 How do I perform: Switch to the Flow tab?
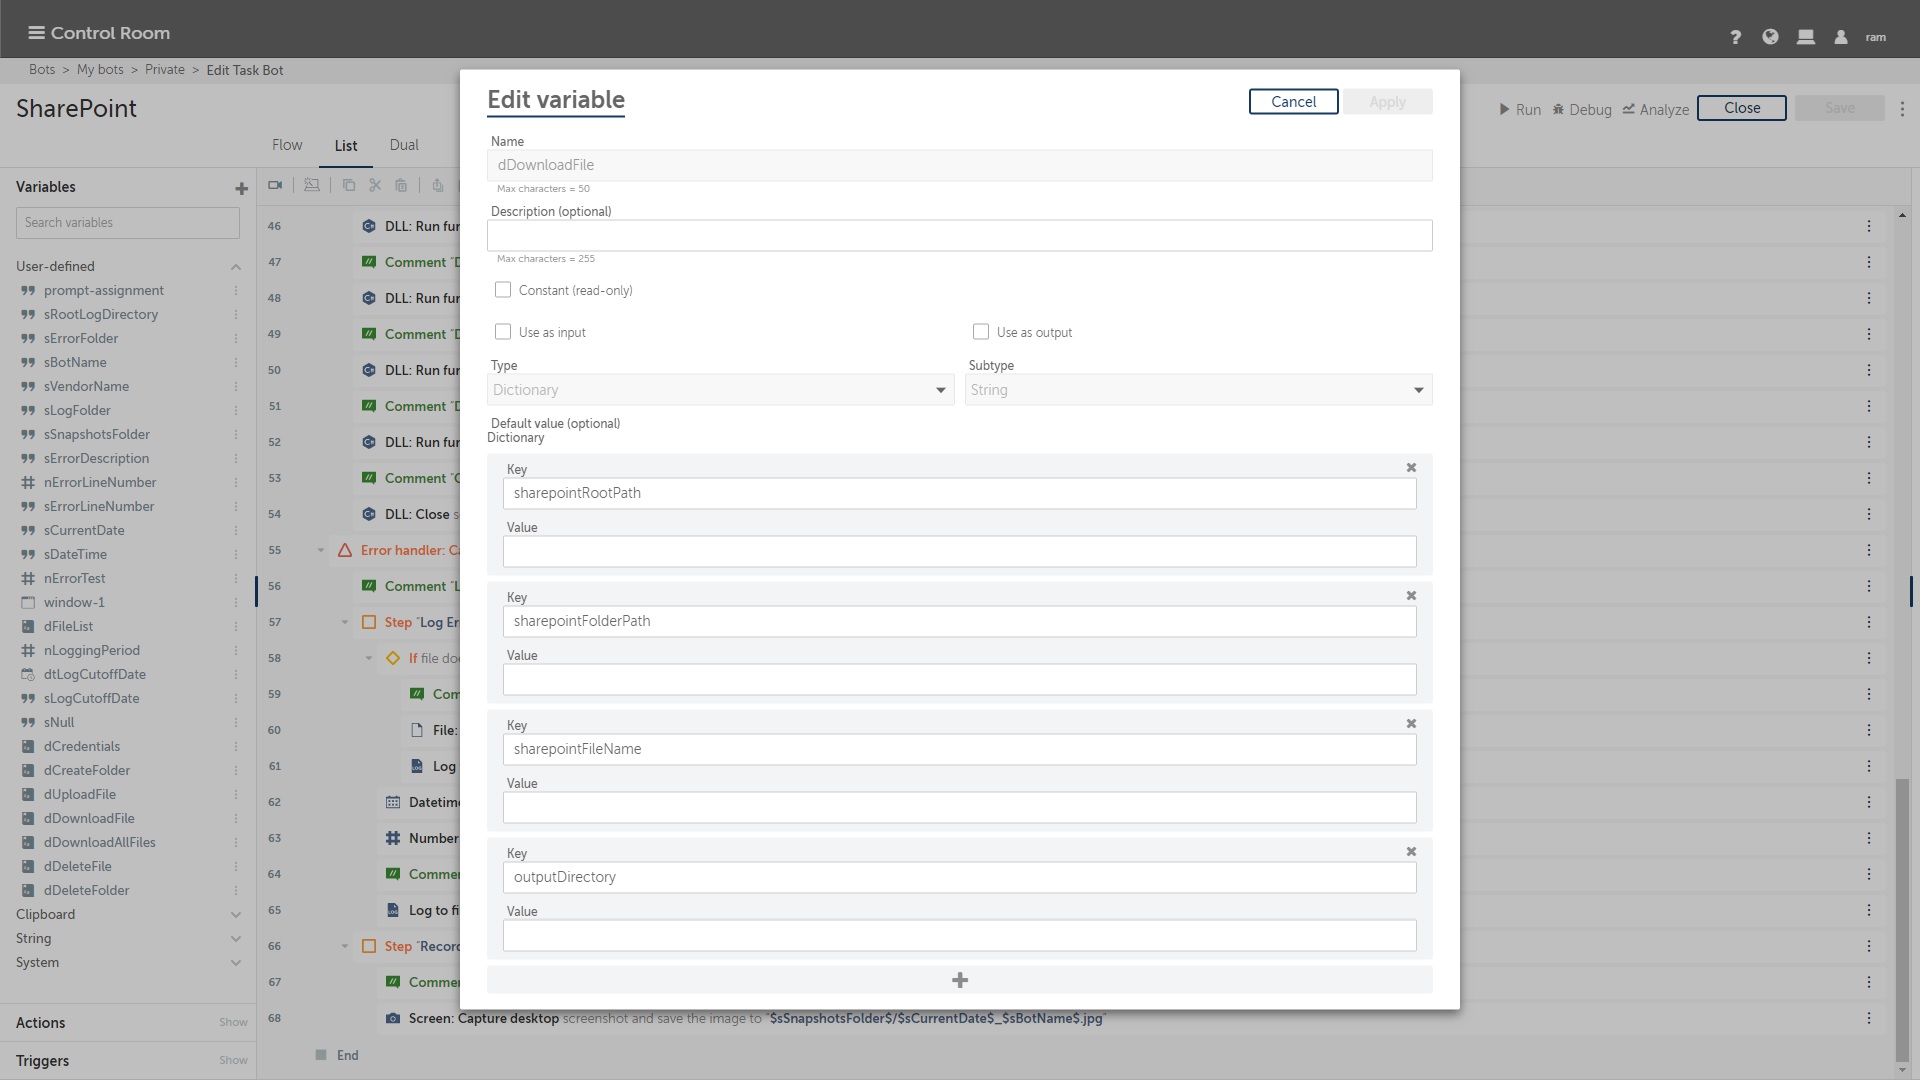(x=287, y=145)
